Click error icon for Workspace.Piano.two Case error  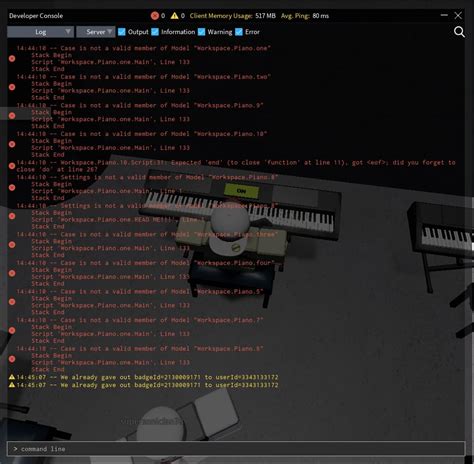[12, 87]
